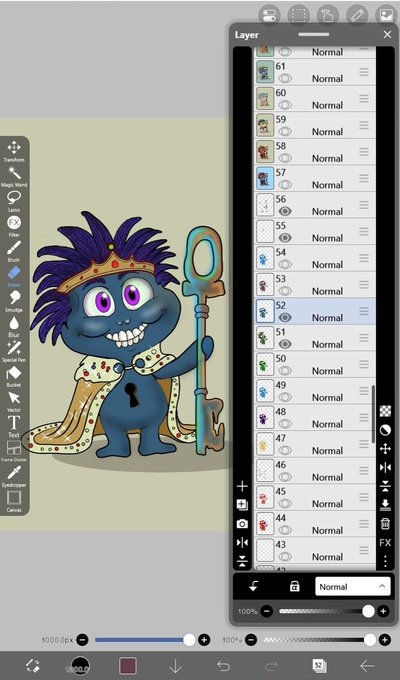The height and width of the screenshot is (680, 400).
Task: Select the Blur tool
Action: pos(14,326)
